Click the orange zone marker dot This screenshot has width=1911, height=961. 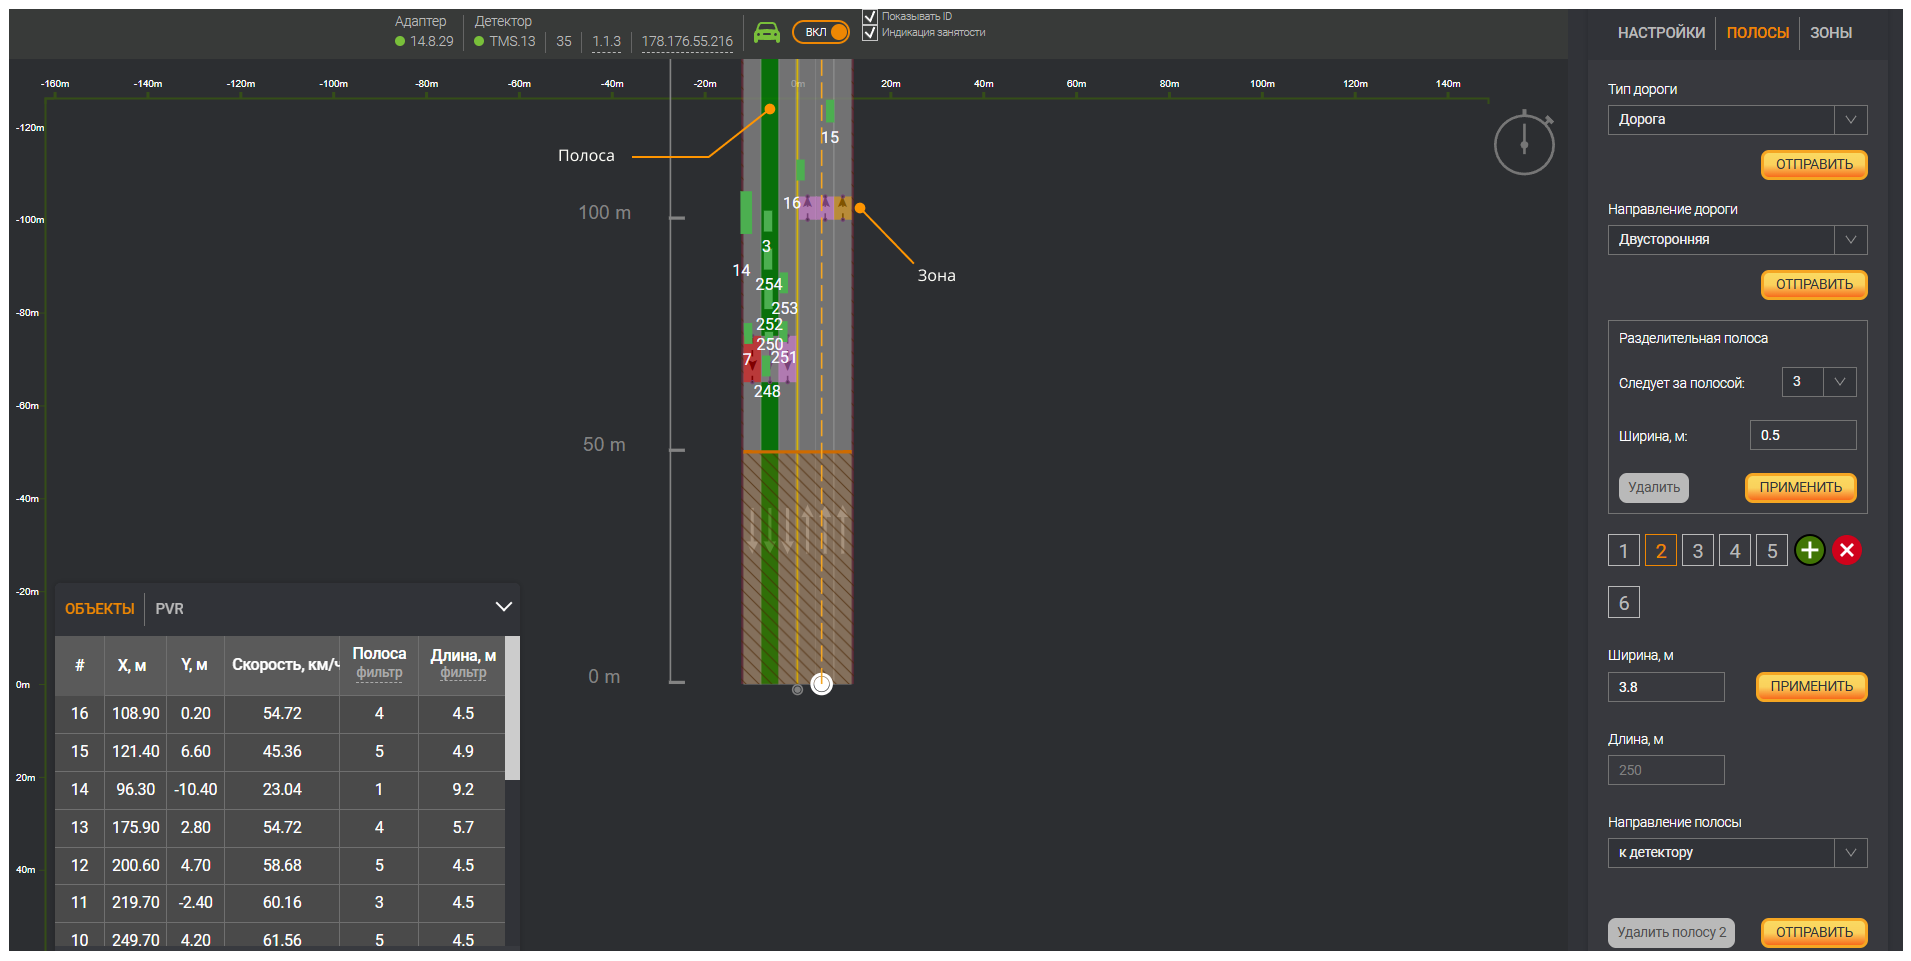[x=859, y=208]
